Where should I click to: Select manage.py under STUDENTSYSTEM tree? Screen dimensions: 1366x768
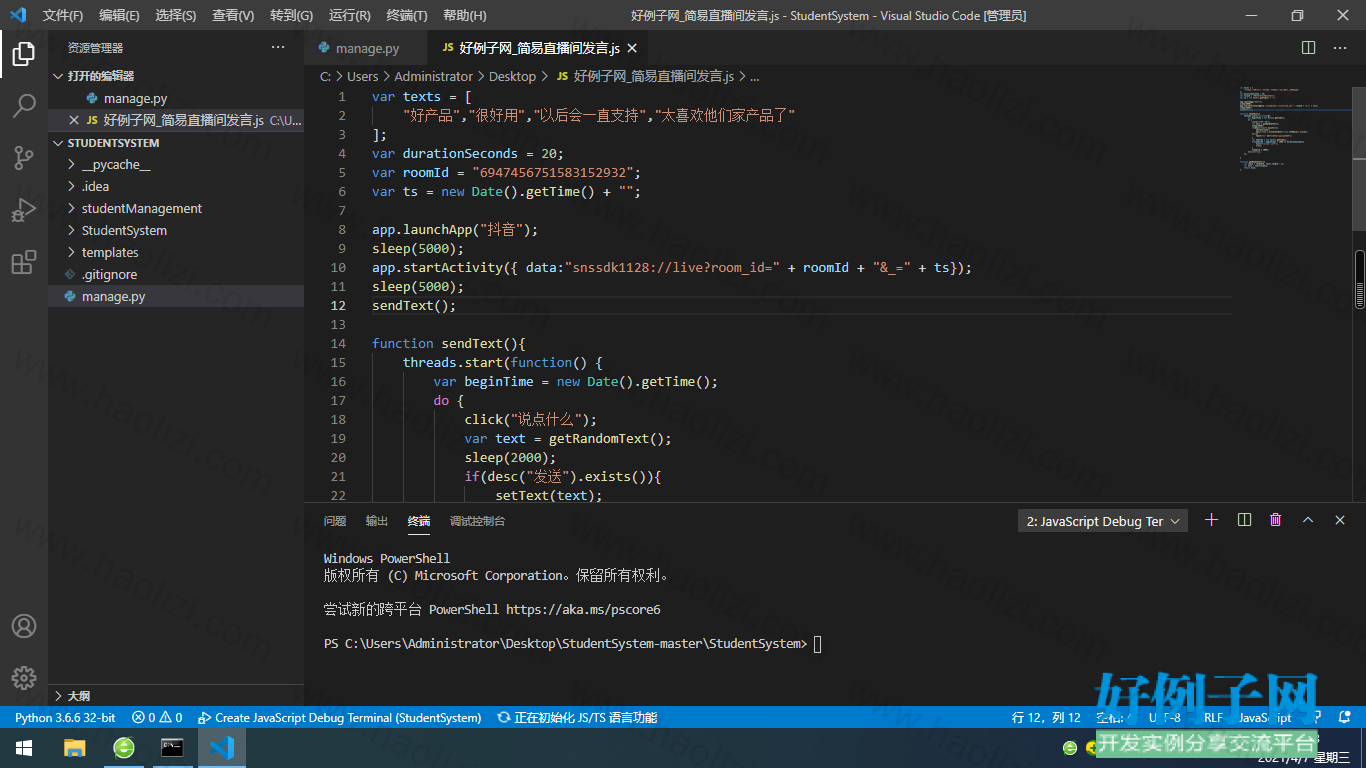(176, 297)
